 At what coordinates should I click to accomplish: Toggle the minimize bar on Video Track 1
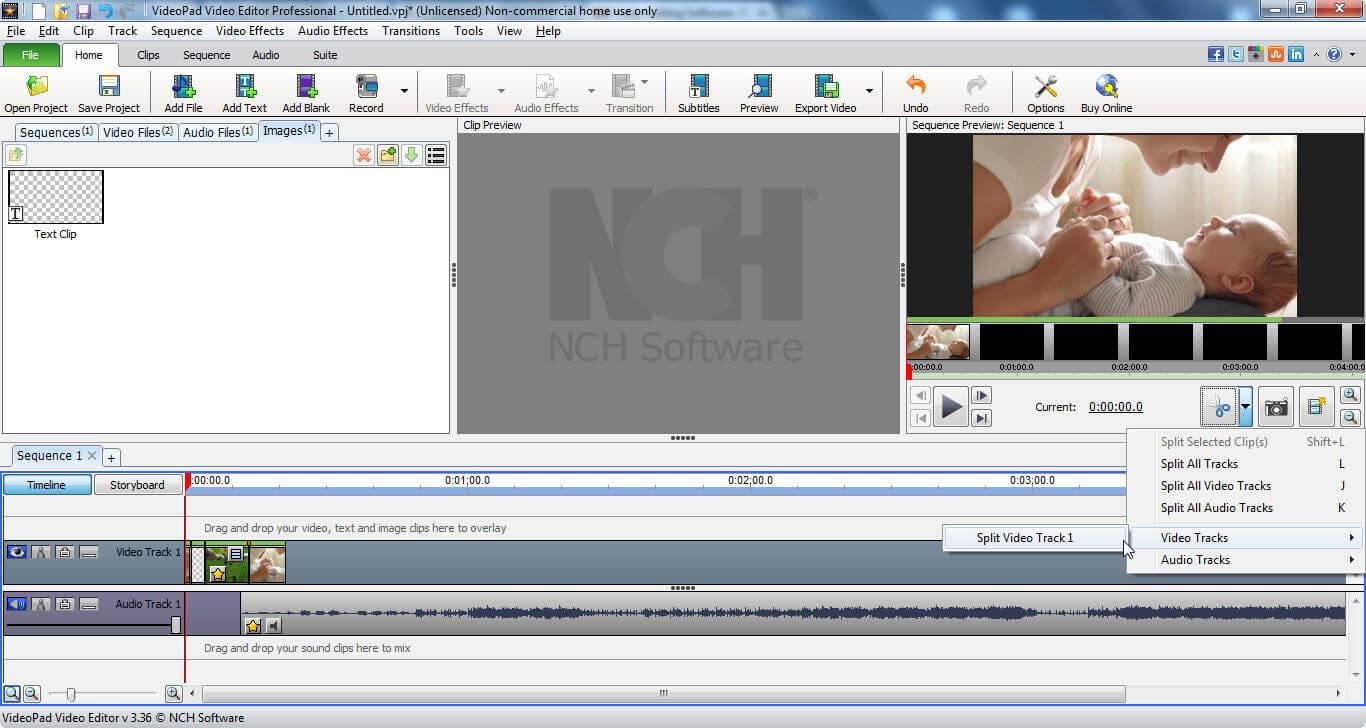[x=89, y=552]
